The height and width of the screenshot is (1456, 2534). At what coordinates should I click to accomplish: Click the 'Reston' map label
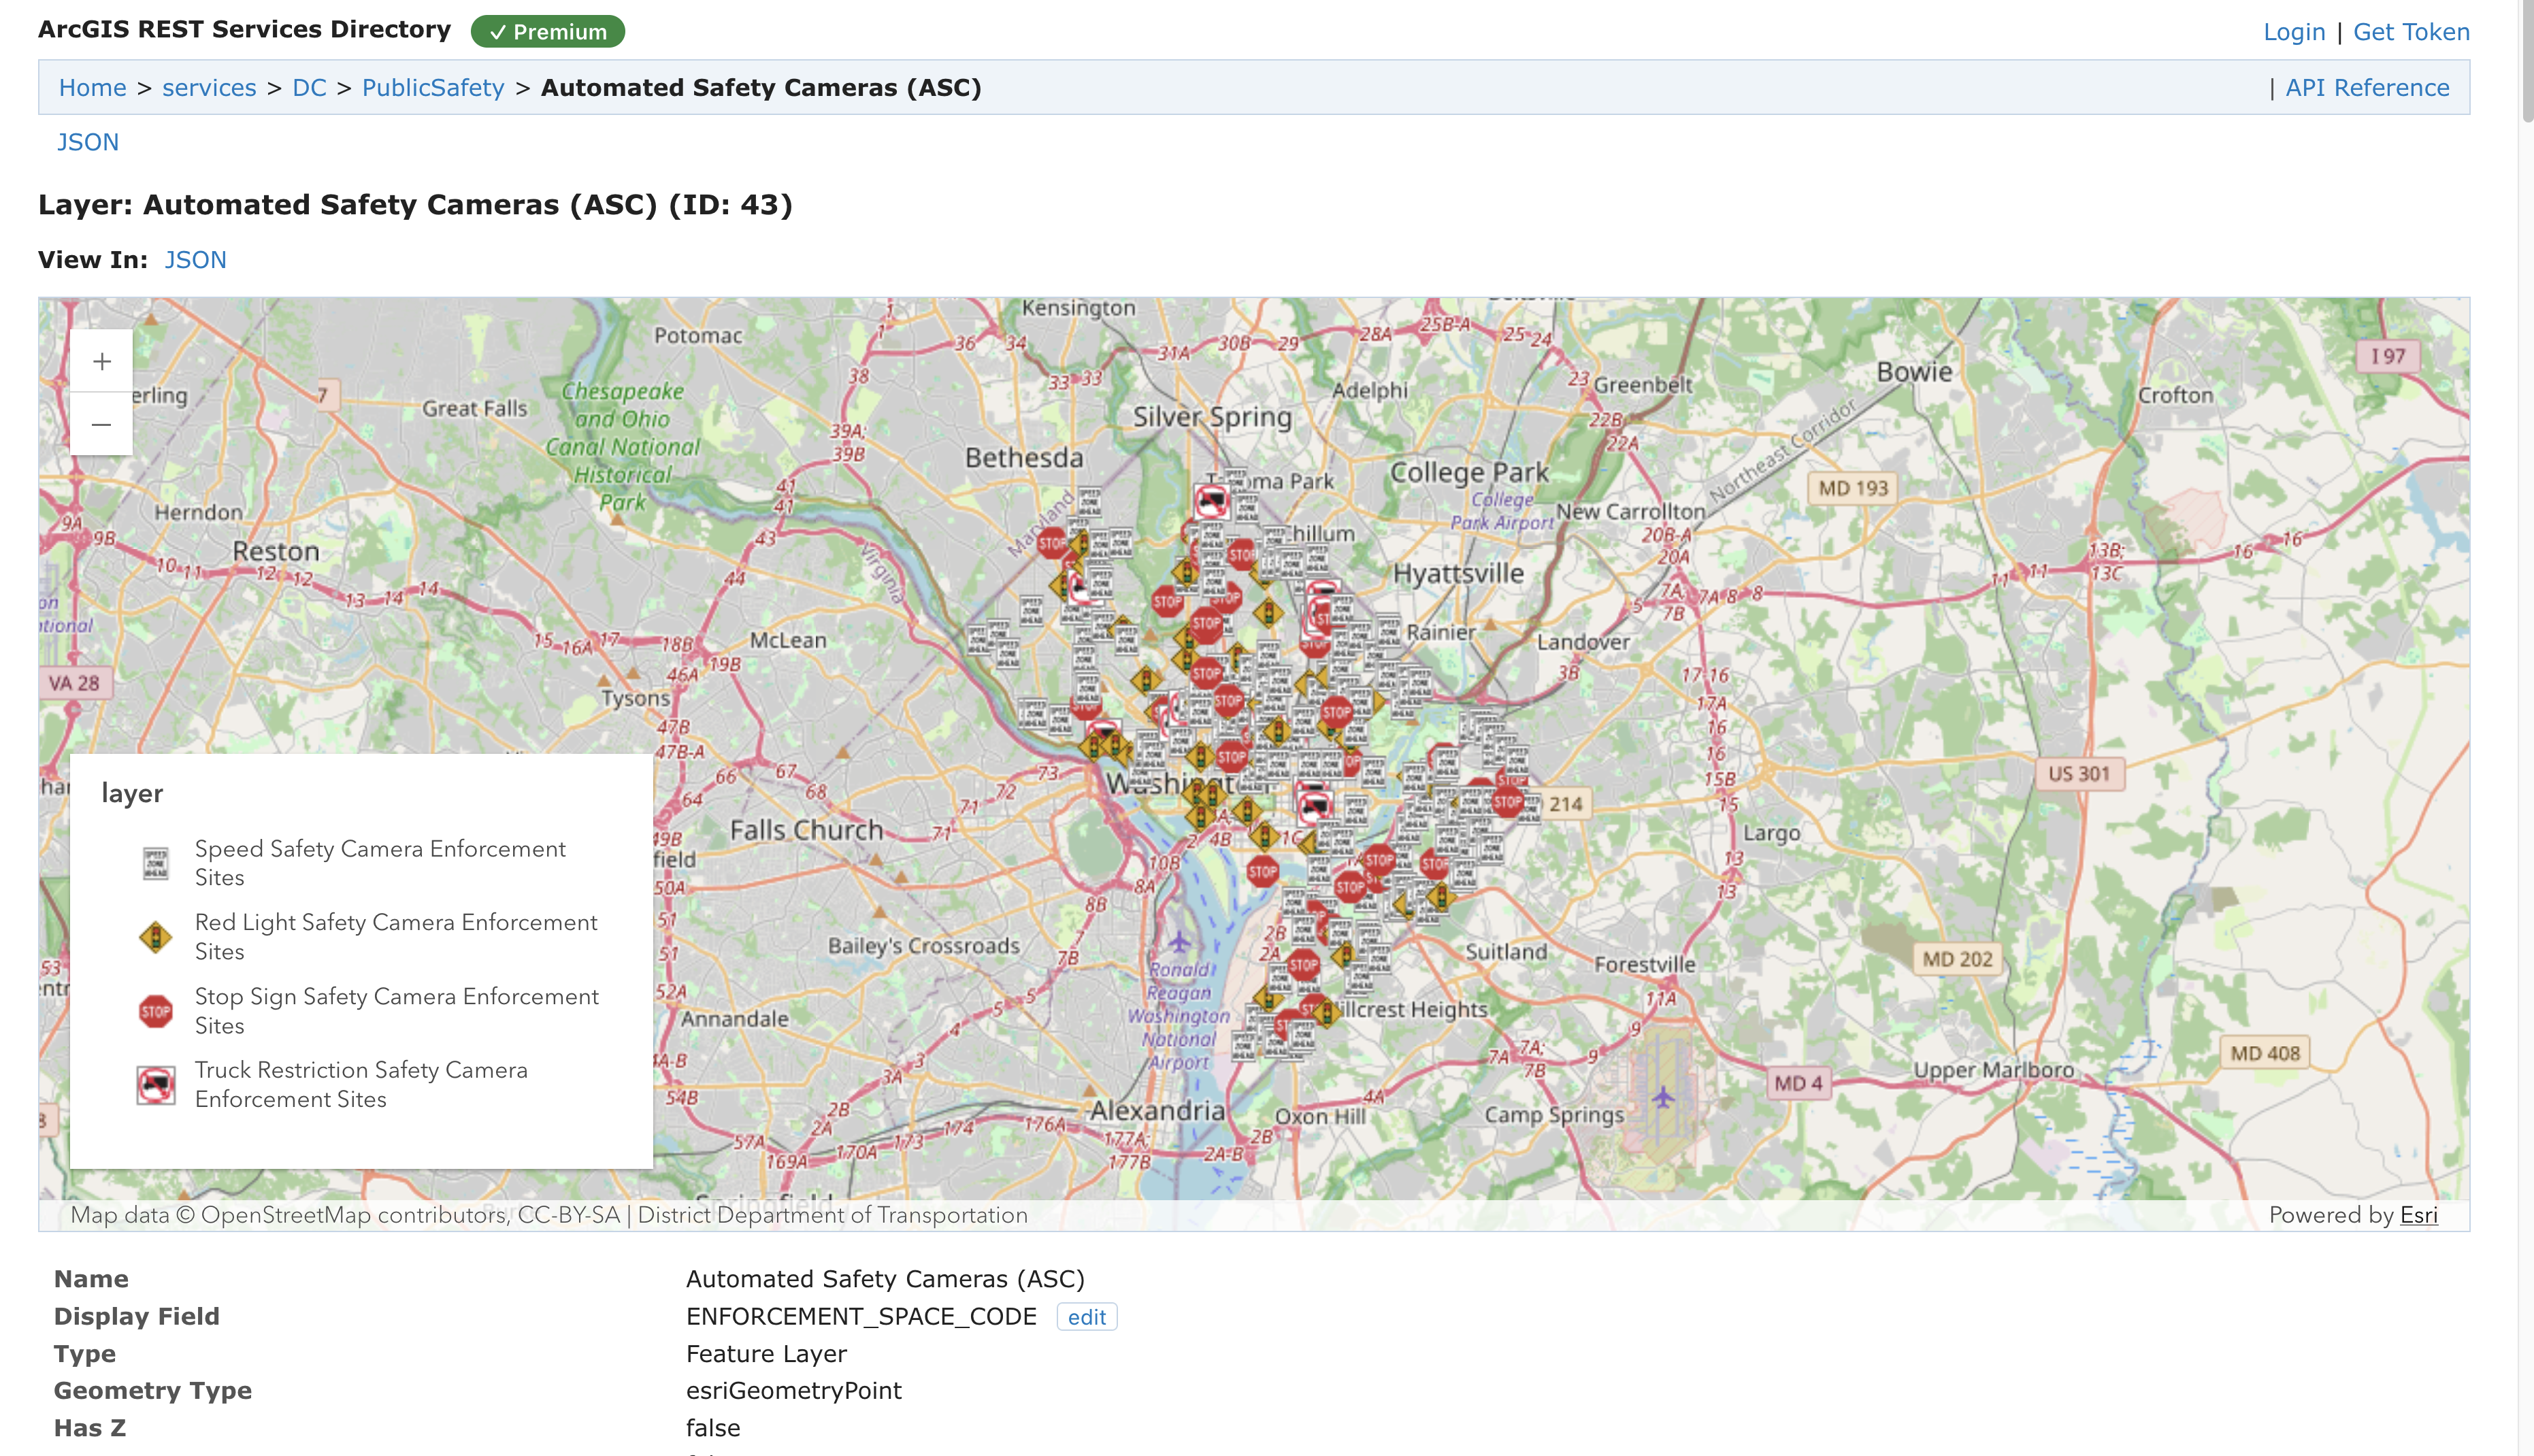276,551
